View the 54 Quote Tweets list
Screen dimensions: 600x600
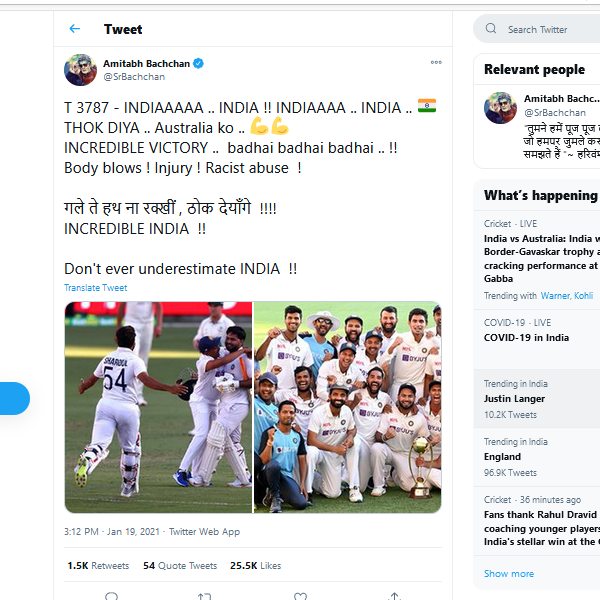pos(180,566)
